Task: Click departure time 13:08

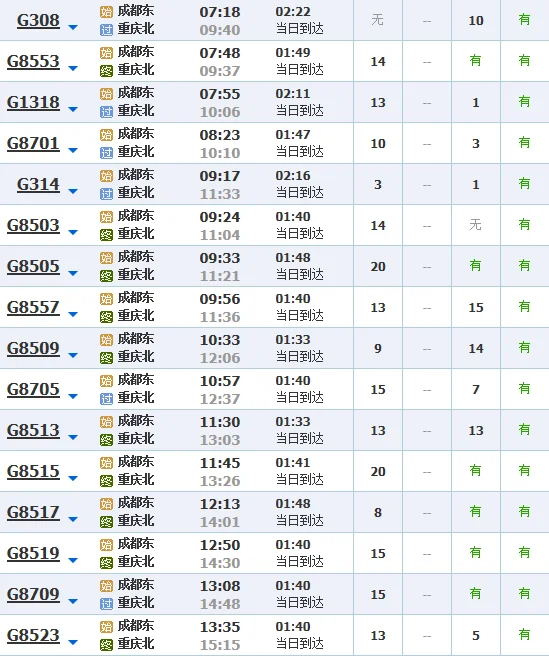Action: (x=220, y=586)
